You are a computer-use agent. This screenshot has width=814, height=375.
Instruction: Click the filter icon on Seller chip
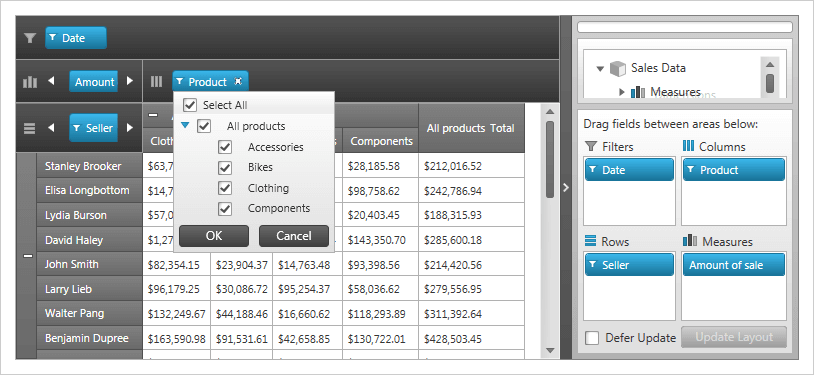(x=76, y=128)
